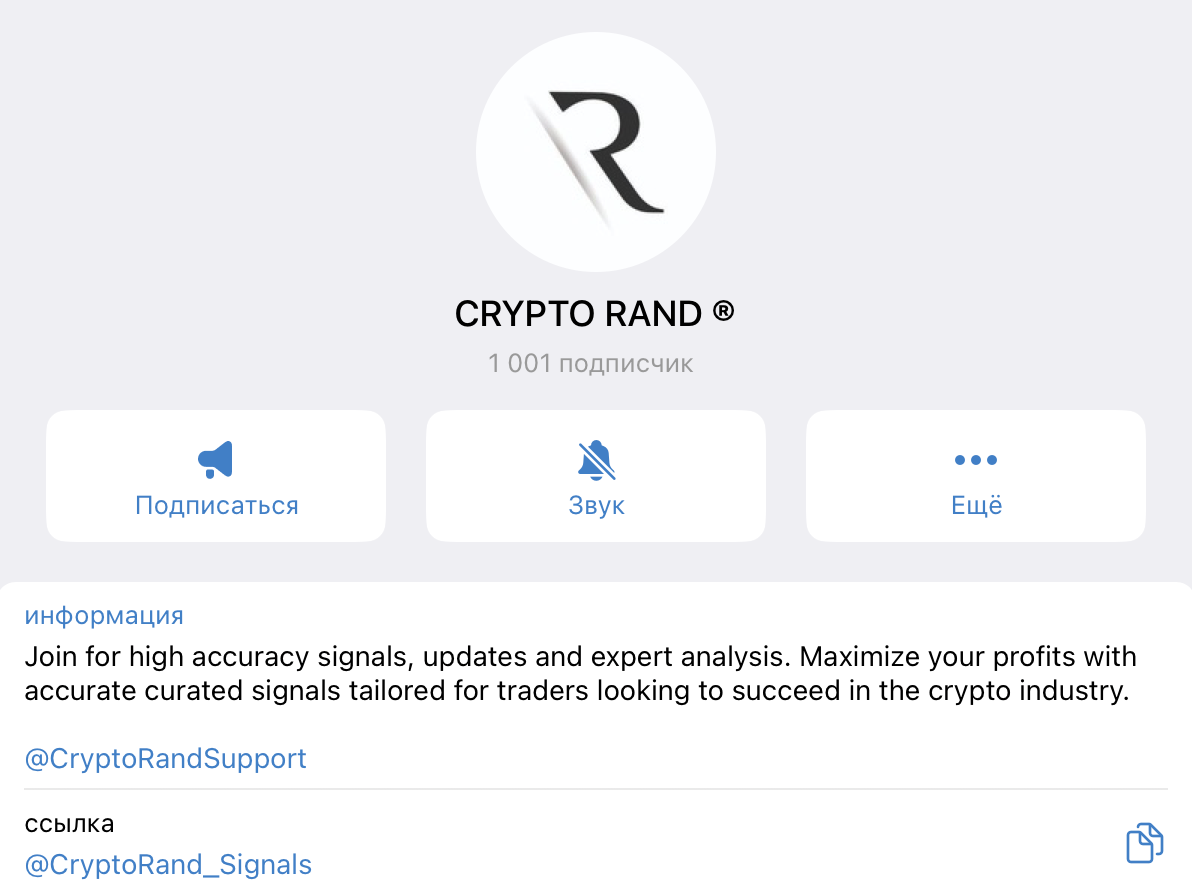
Task: Tap the megaphone icon to subscribe
Action: pyautogui.click(x=216, y=460)
